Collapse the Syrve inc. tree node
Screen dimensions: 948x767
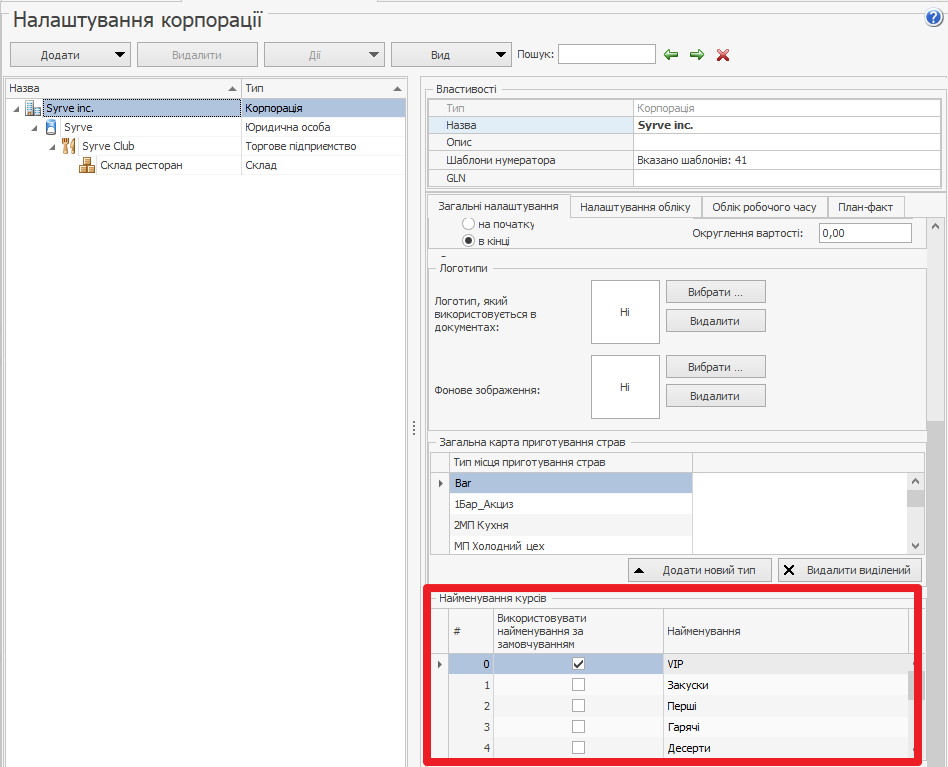[16, 108]
